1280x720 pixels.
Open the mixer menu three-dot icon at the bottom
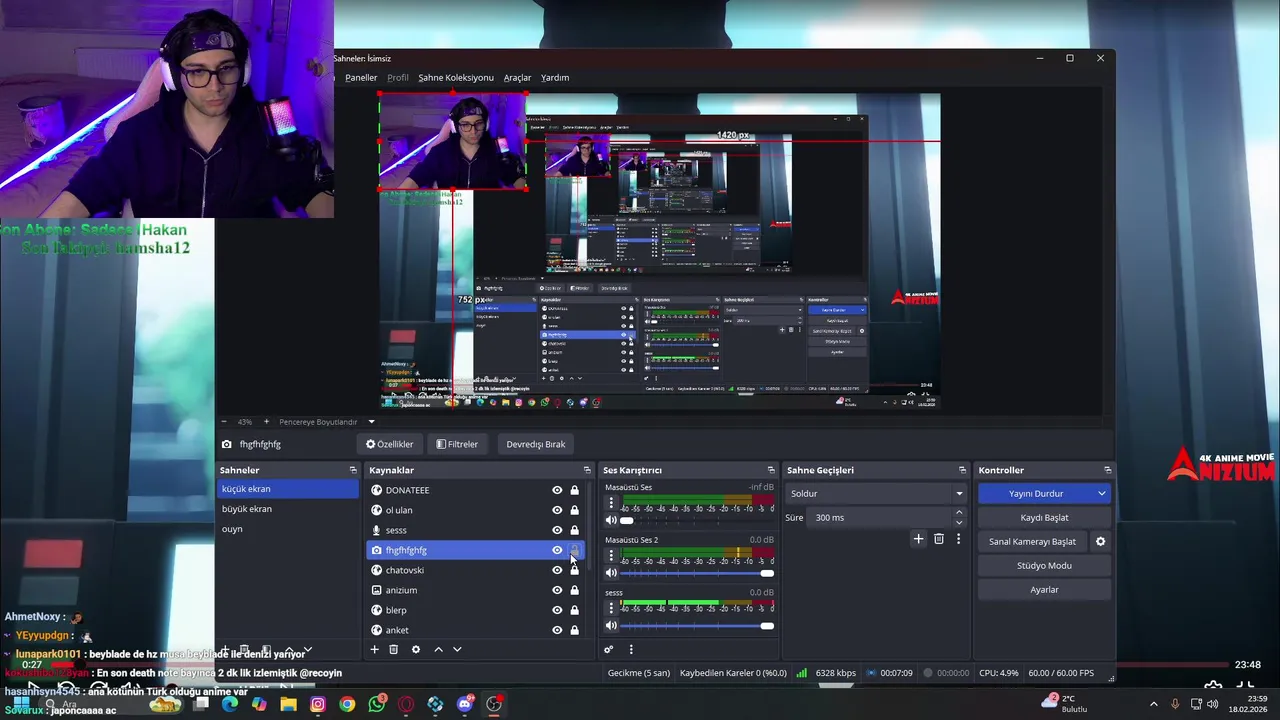pos(631,649)
